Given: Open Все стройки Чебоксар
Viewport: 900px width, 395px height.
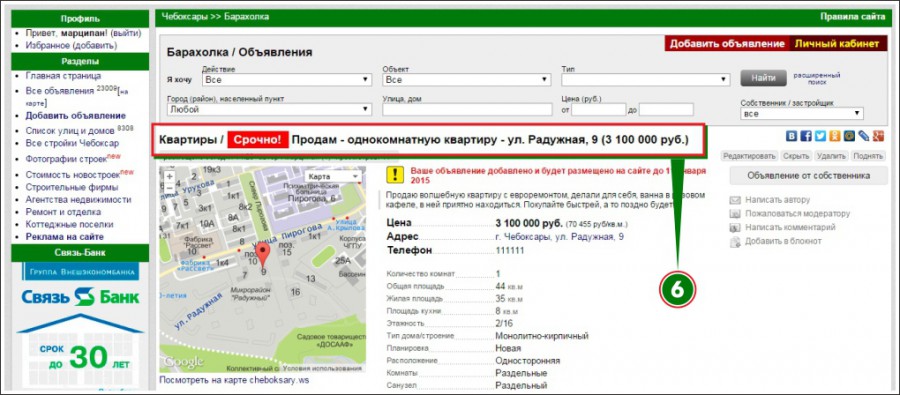Looking at the screenshot, I should click(x=72, y=144).
